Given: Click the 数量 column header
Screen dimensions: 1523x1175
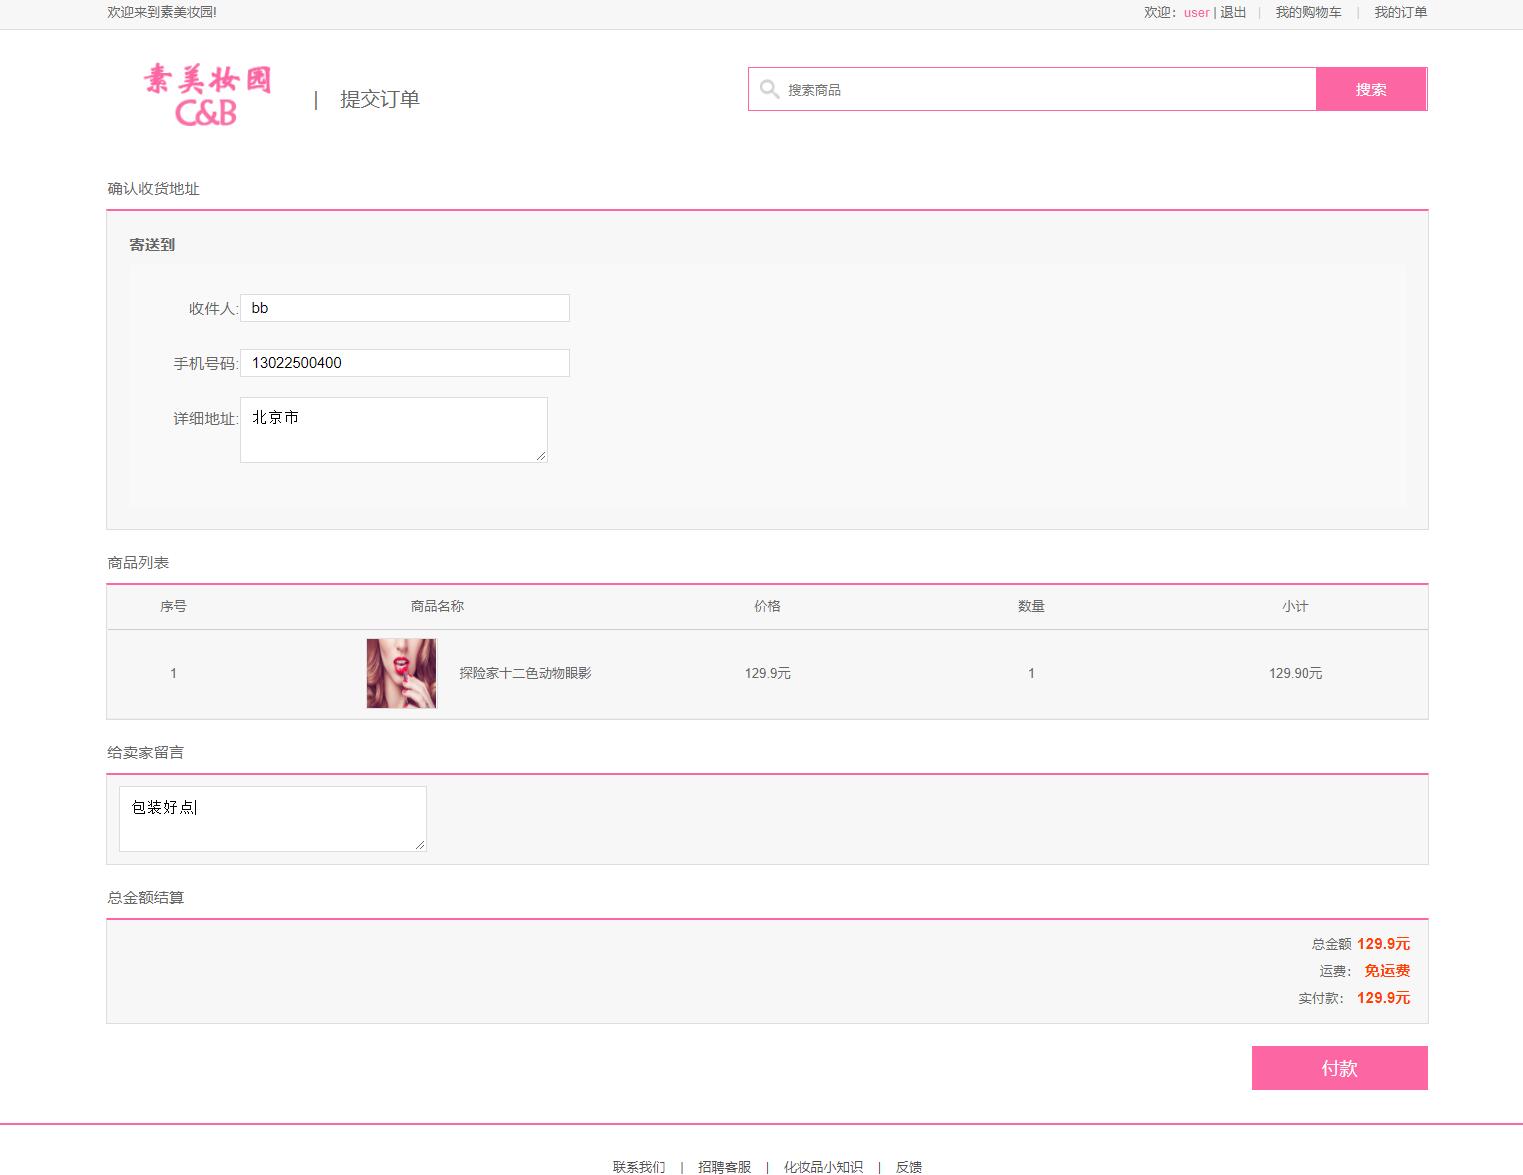Looking at the screenshot, I should click(1031, 606).
